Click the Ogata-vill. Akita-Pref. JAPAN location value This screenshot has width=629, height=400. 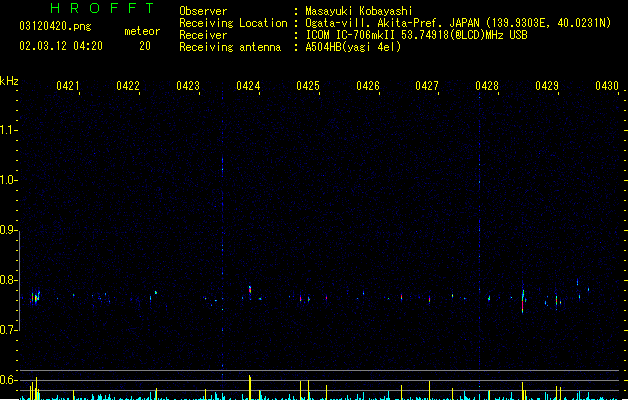point(458,23)
